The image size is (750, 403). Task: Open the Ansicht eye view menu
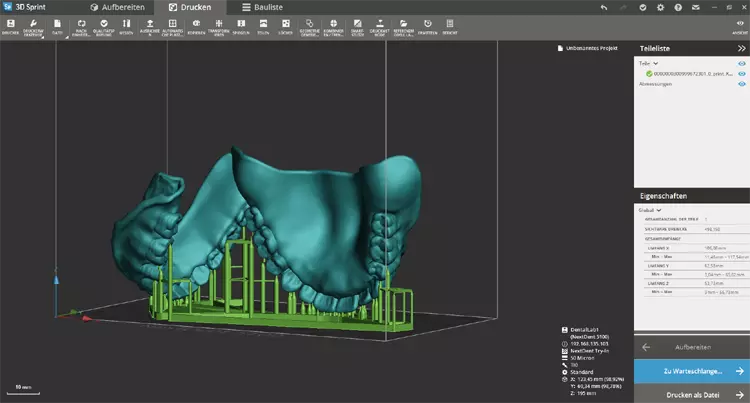740,23
